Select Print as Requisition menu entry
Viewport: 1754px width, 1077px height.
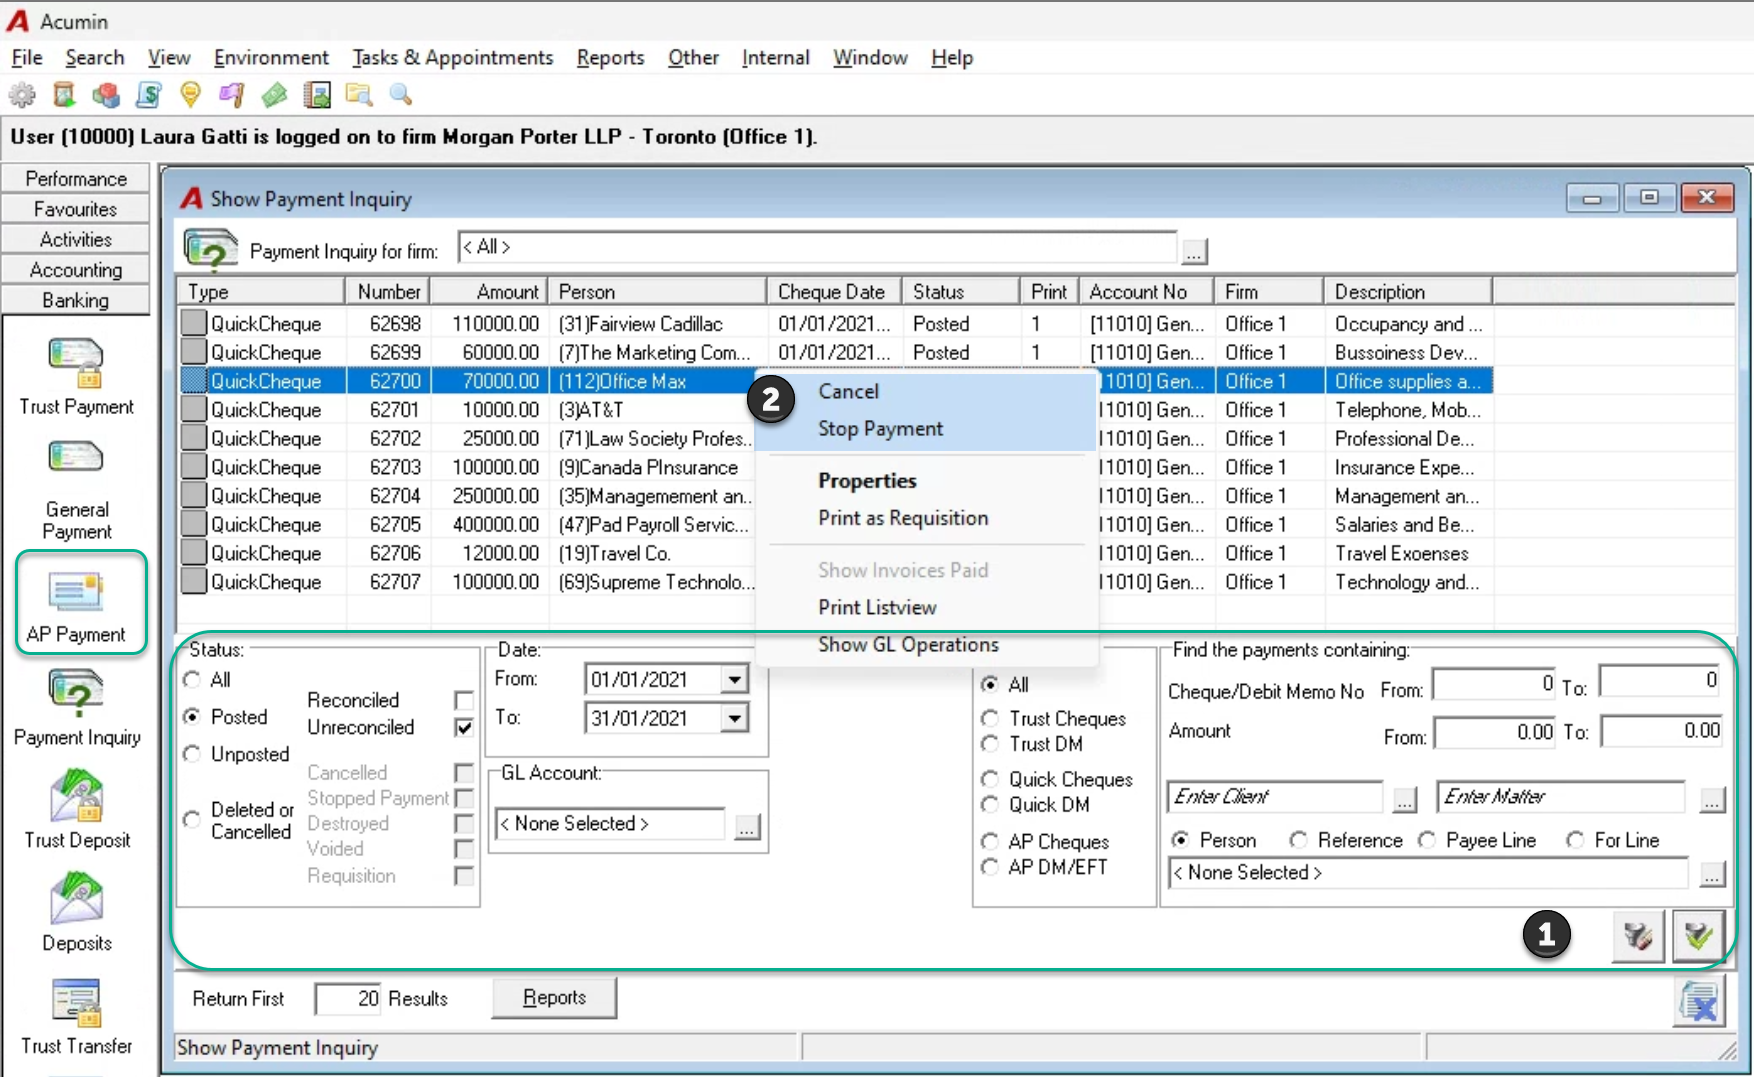click(x=903, y=518)
